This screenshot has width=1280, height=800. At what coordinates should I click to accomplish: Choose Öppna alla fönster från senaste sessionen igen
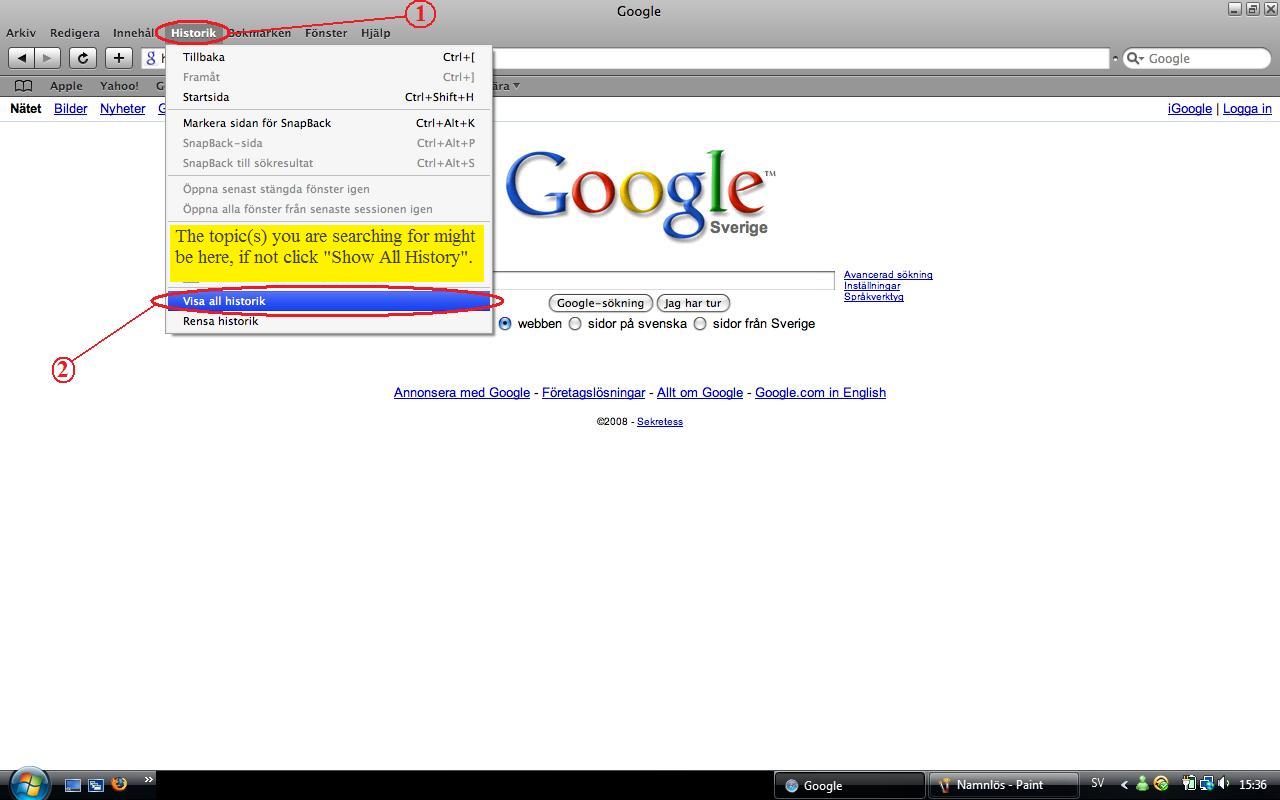pyautogui.click(x=329, y=209)
